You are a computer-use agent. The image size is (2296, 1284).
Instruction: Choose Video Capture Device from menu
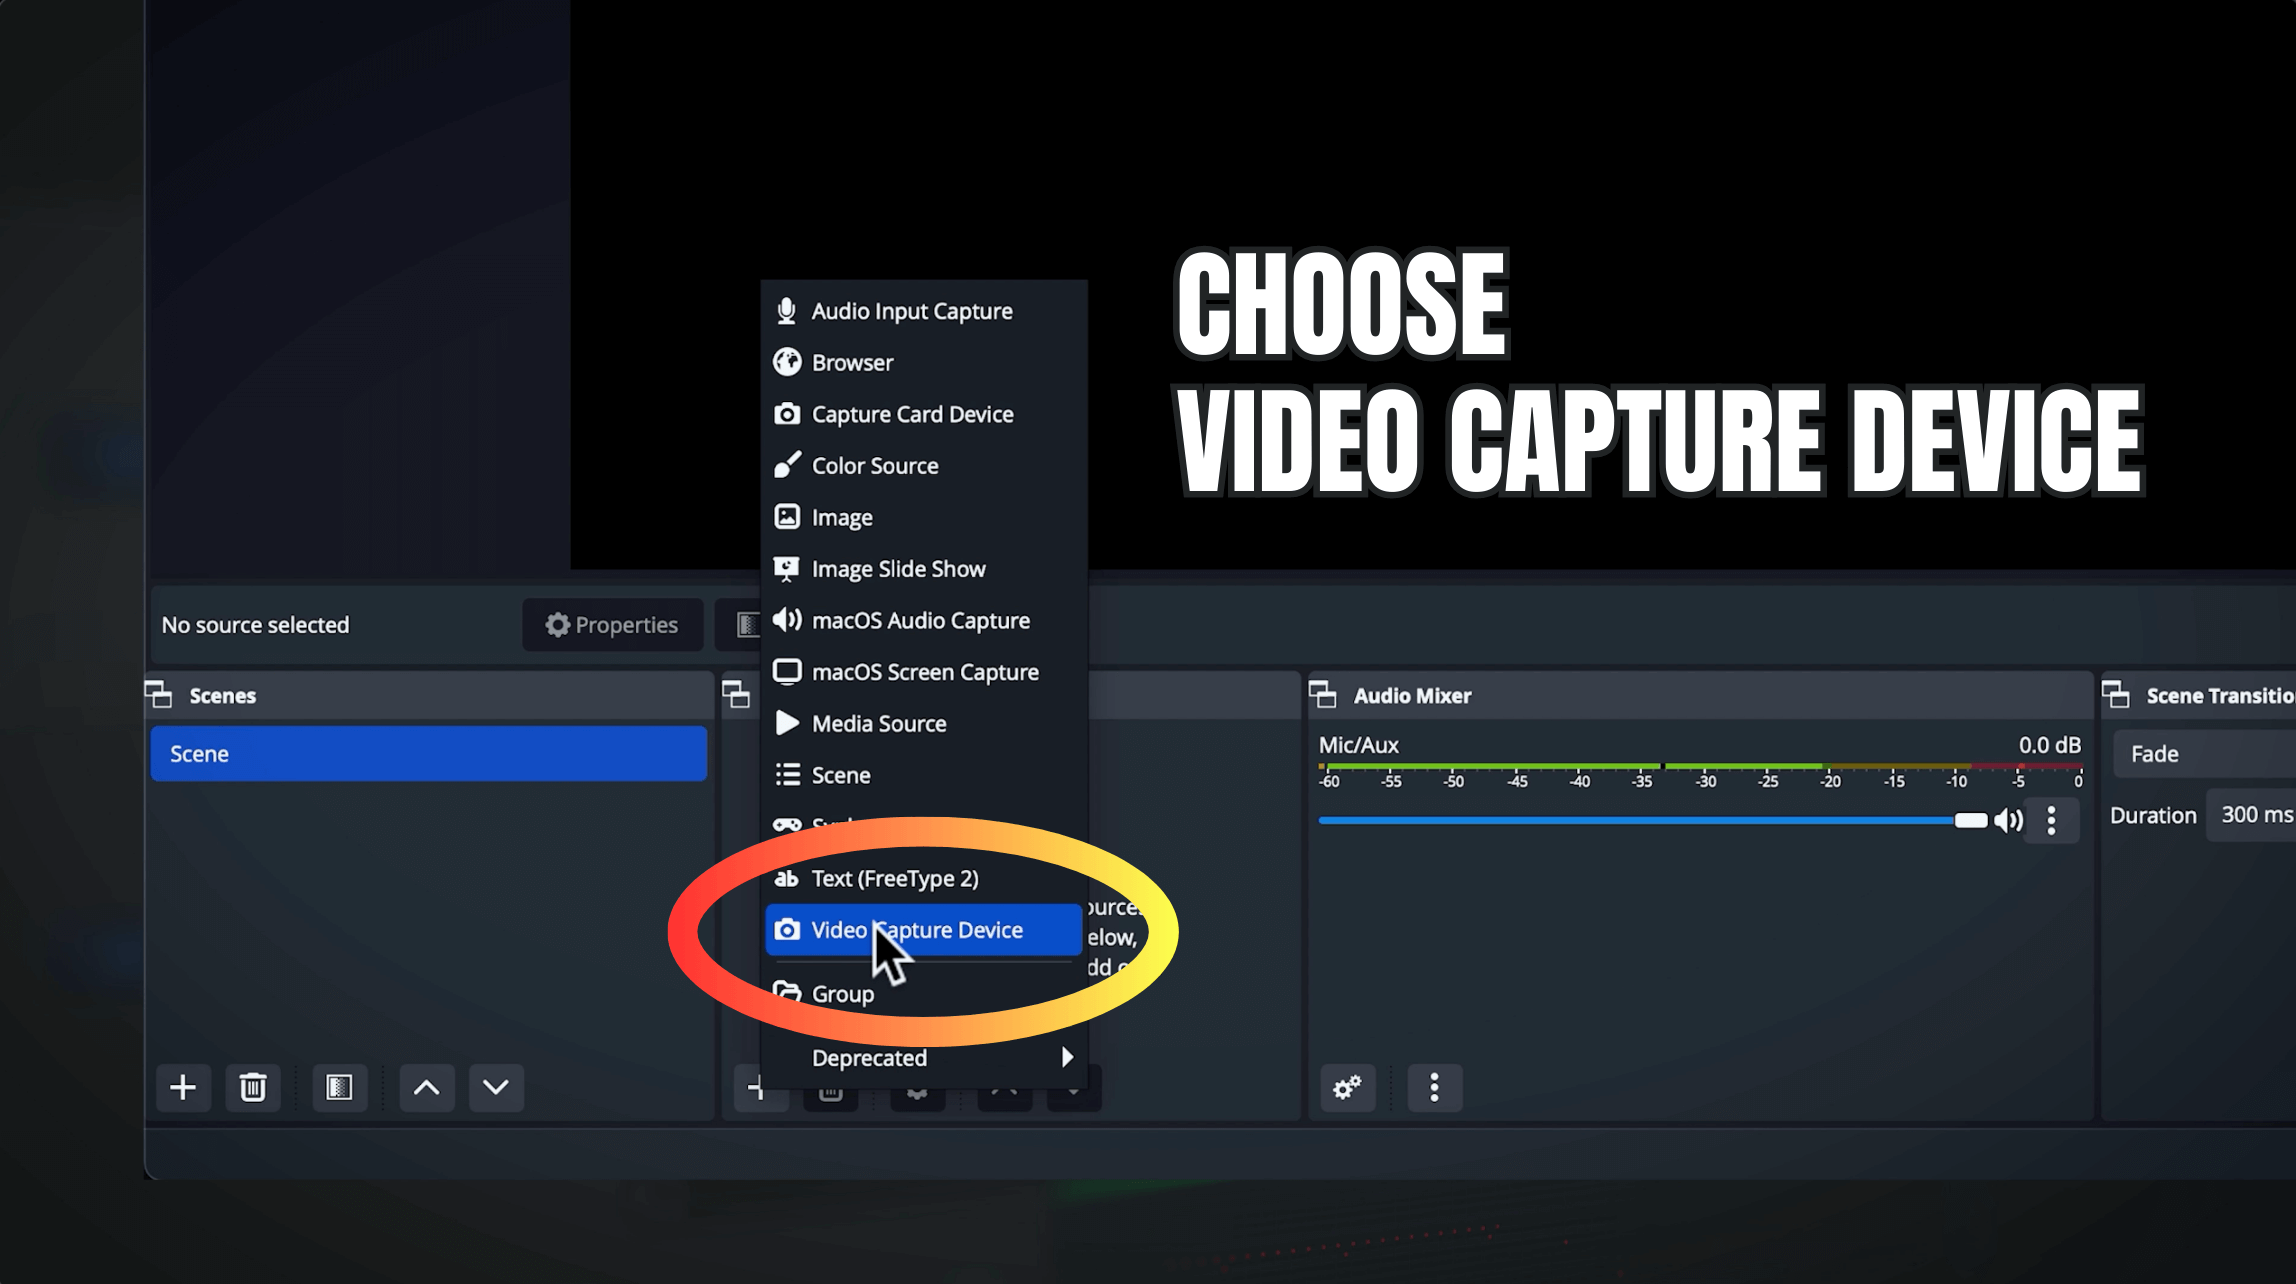[x=917, y=930]
